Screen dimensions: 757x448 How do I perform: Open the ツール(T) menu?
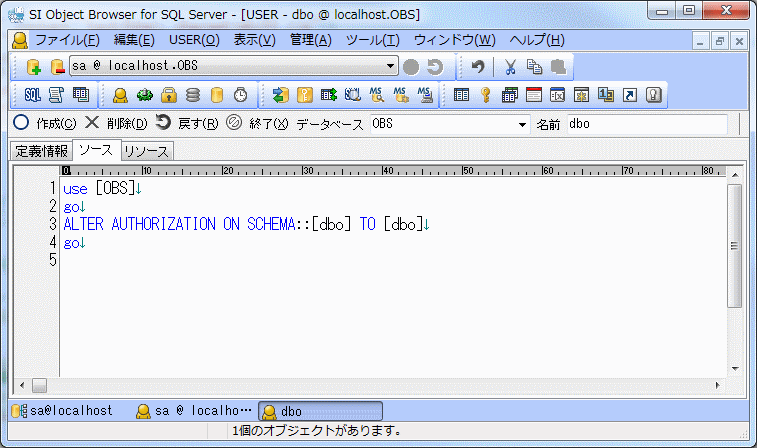pyautogui.click(x=372, y=40)
